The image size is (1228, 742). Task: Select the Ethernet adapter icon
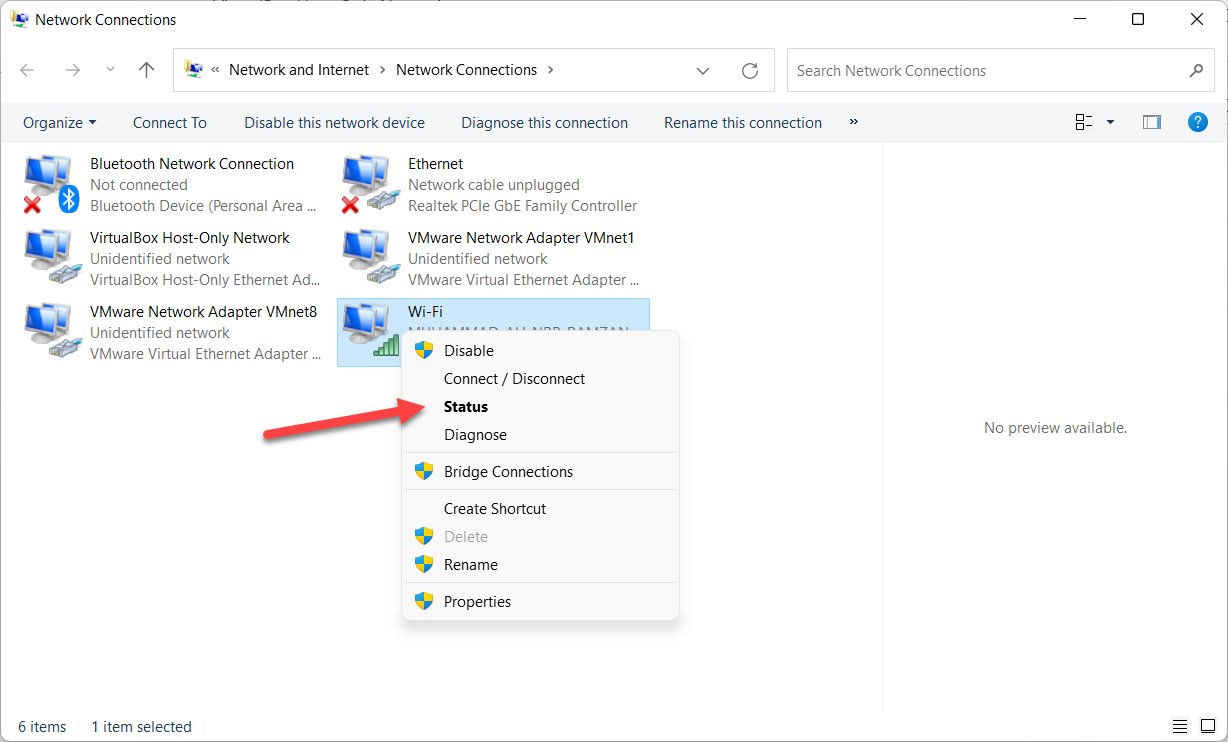[x=366, y=184]
